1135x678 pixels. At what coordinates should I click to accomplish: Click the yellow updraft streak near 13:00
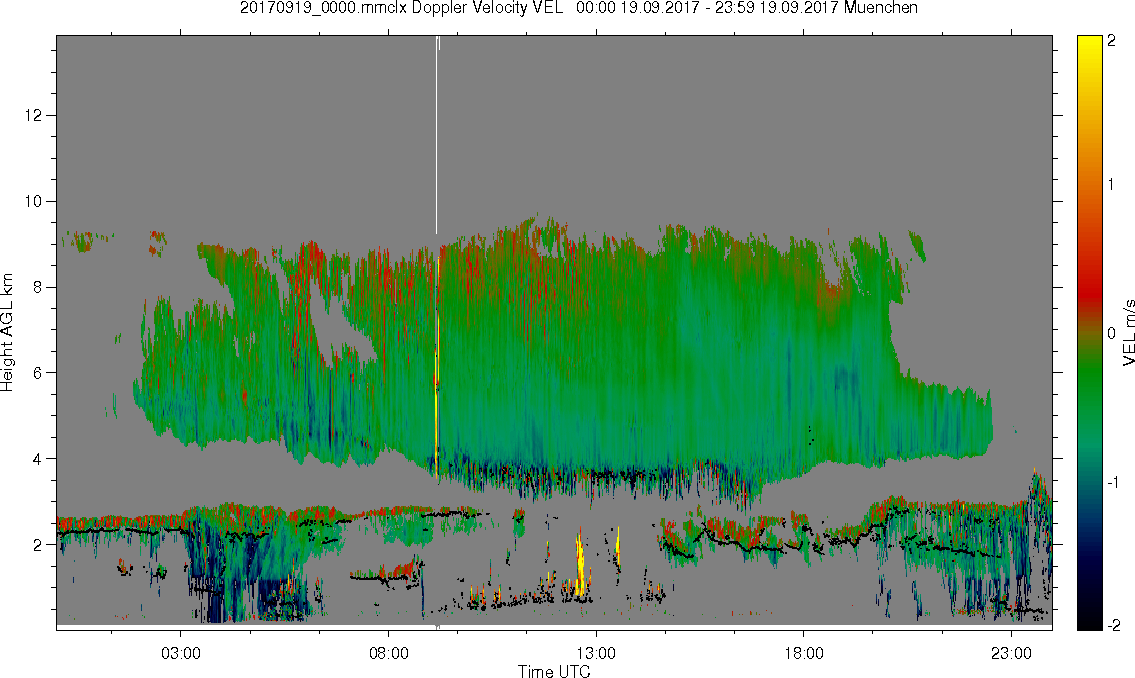tap(580, 564)
